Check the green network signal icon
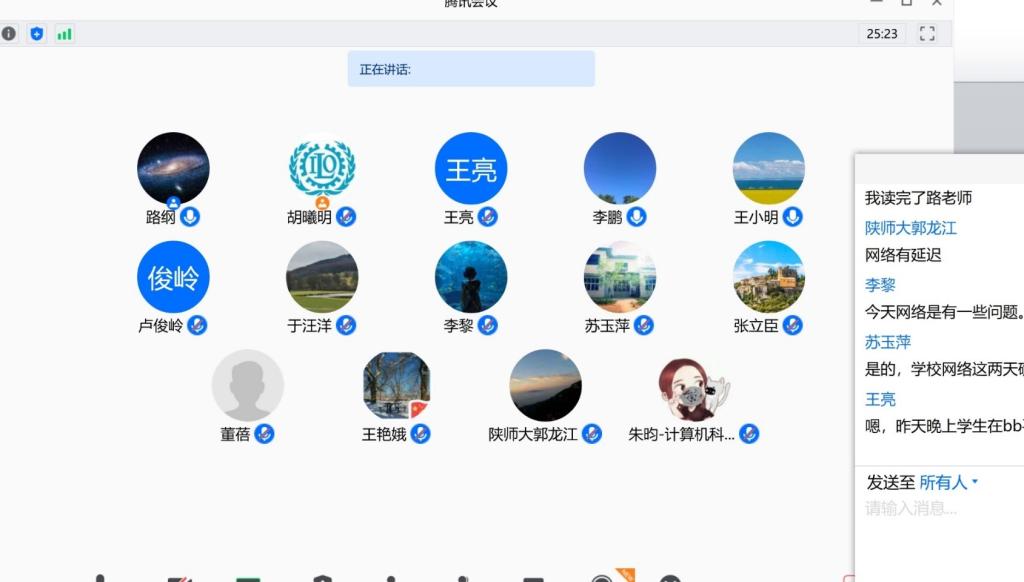The height and width of the screenshot is (582, 1024). (x=64, y=34)
